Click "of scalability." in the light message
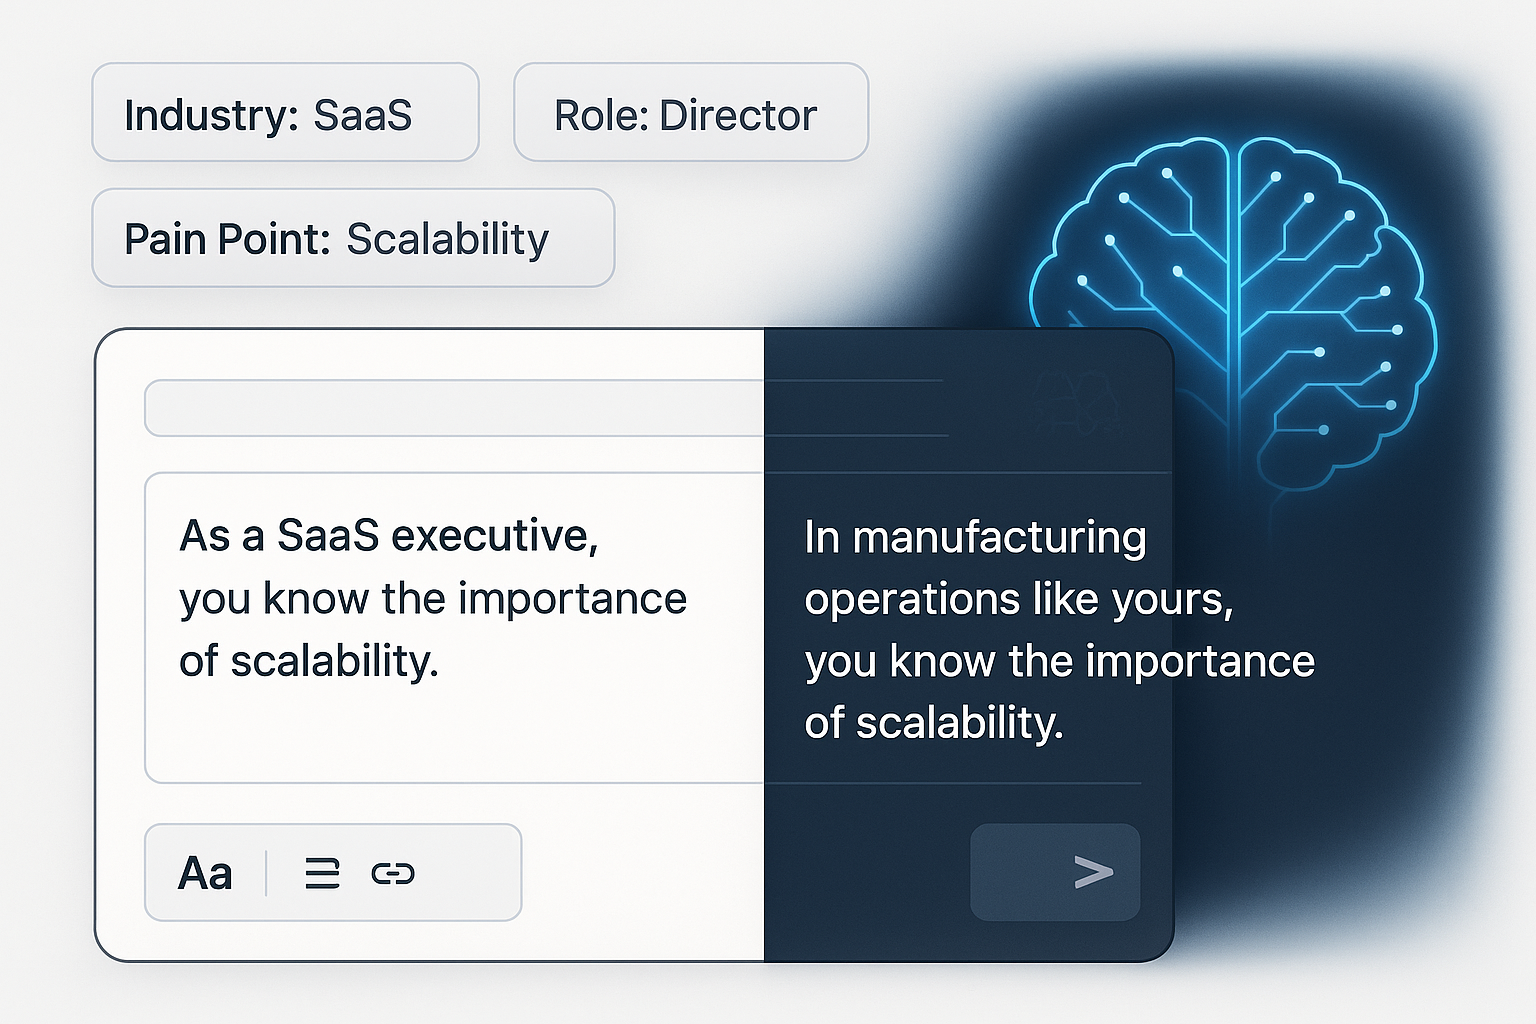This screenshot has height=1024, width=1536. point(309,661)
